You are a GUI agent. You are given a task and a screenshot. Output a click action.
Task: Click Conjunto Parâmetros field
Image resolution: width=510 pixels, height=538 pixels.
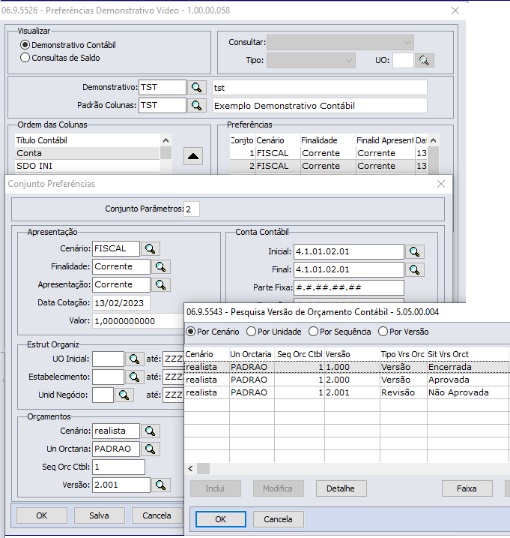(x=192, y=209)
